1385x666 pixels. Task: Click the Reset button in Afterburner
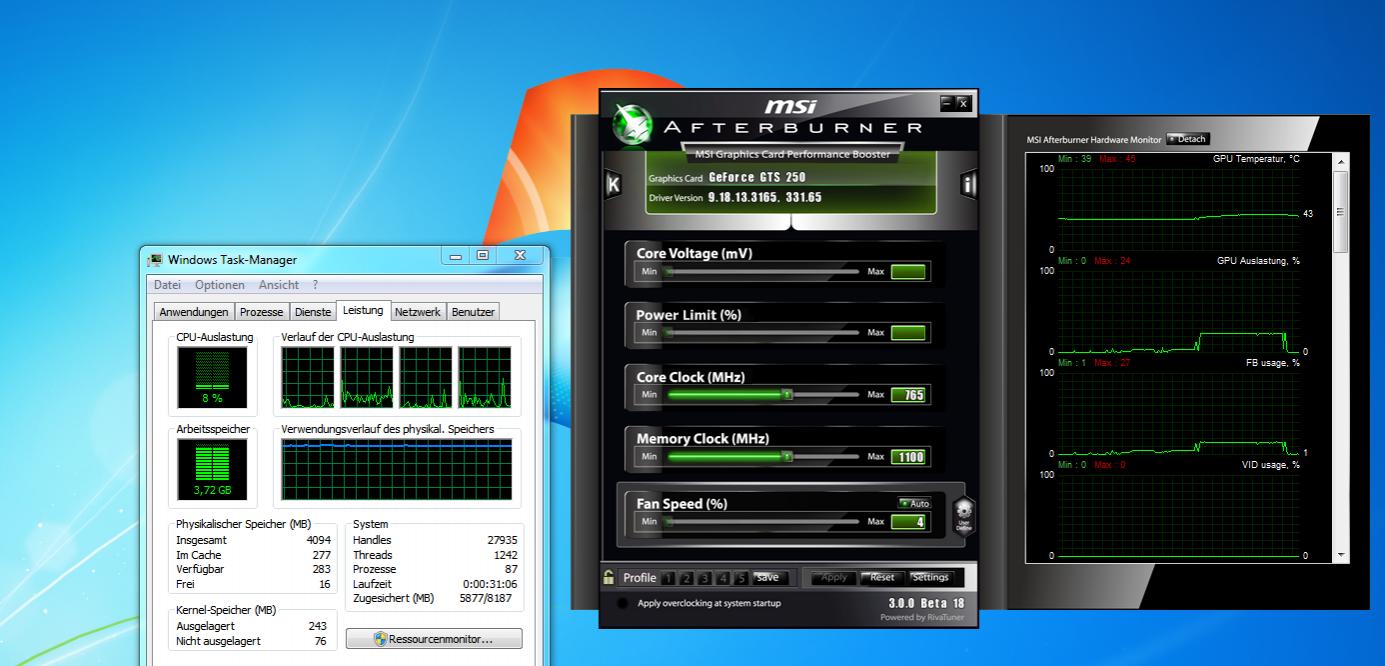pos(882,578)
